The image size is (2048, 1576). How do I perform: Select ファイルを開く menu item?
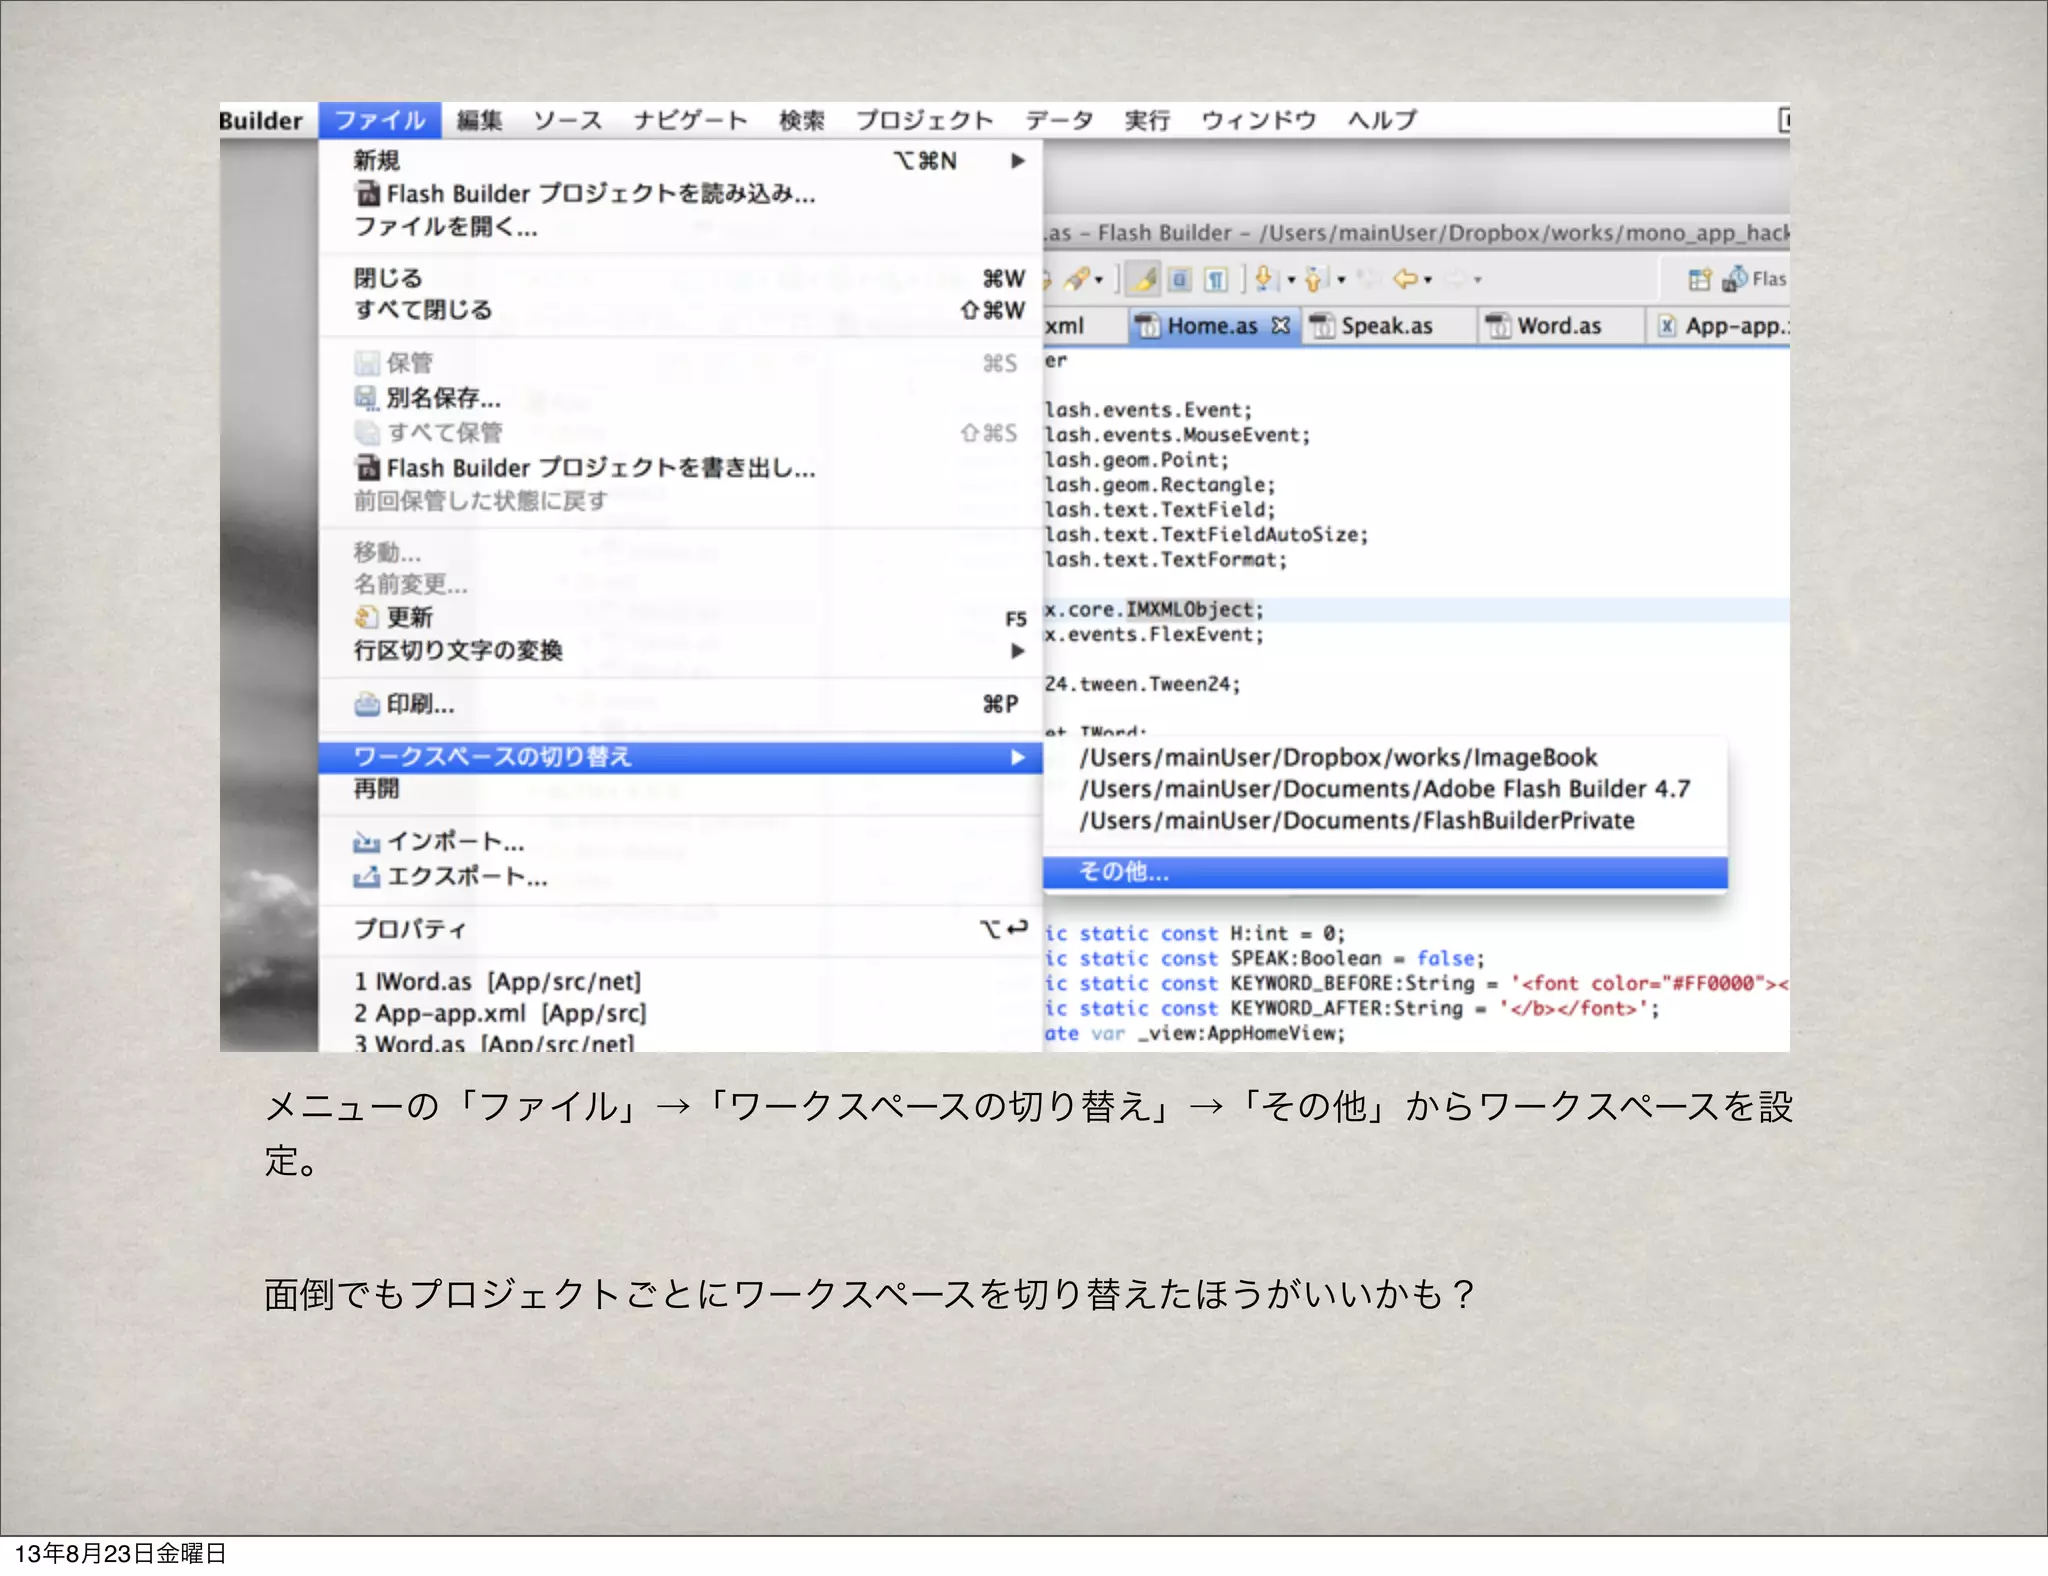(x=680, y=227)
